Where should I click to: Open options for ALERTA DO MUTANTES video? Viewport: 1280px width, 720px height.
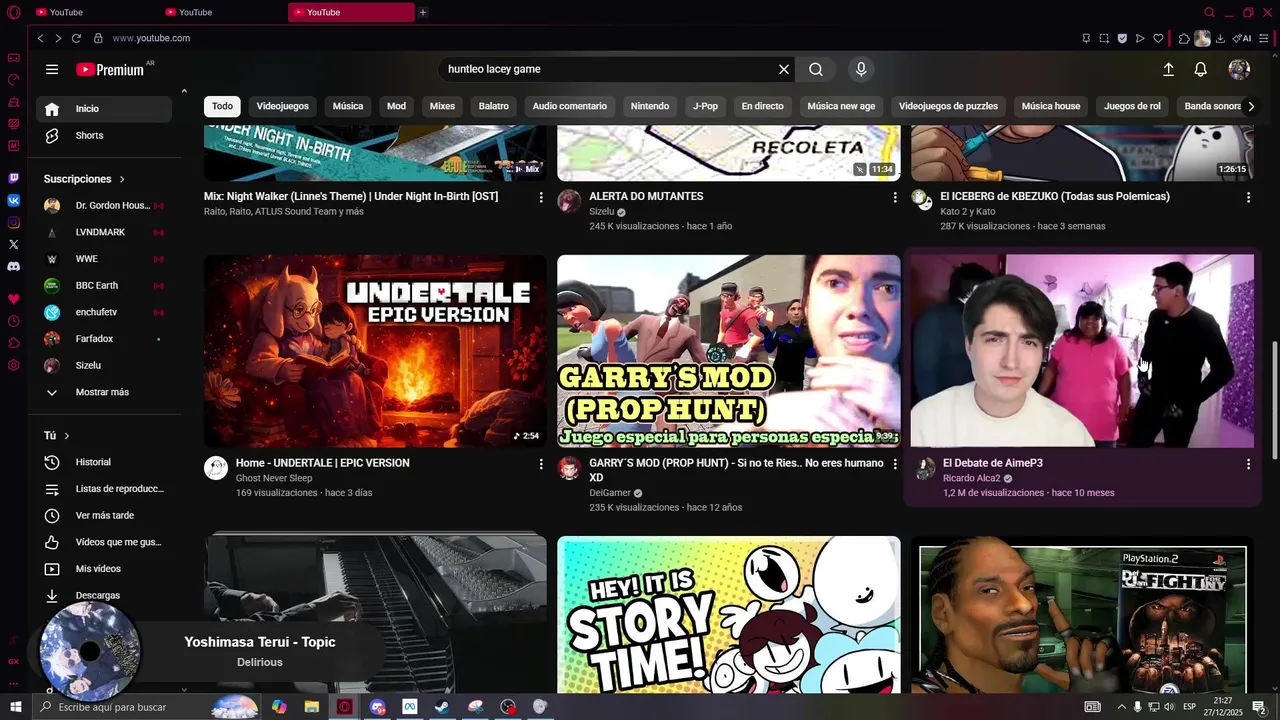[x=895, y=197]
